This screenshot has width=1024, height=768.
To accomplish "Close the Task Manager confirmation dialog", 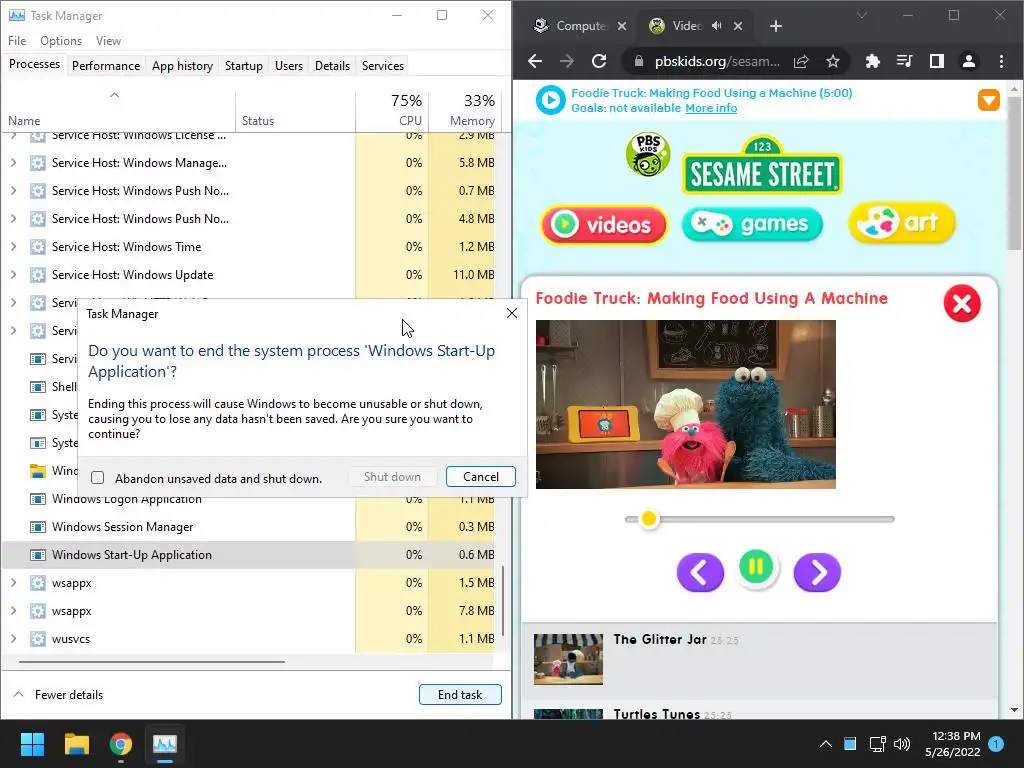I will click(512, 313).
